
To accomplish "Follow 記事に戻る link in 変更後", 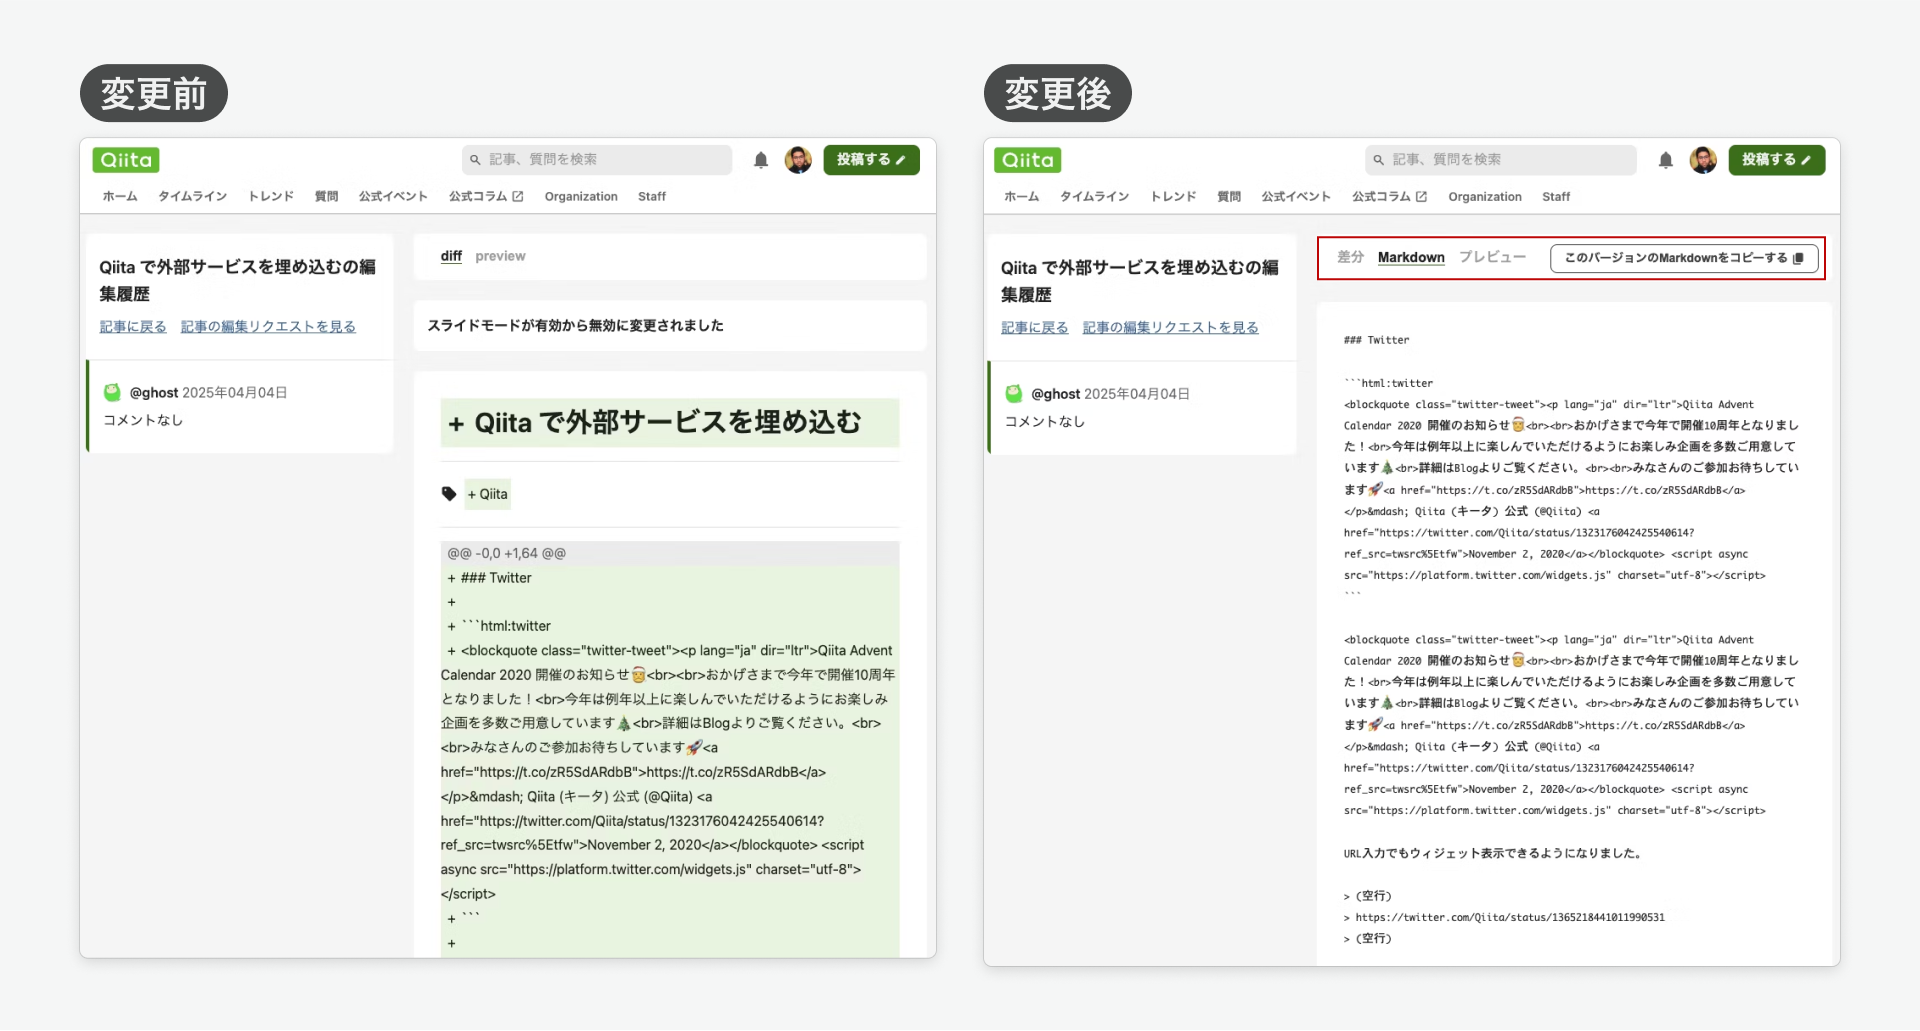I will click(x=1035, y=328).
